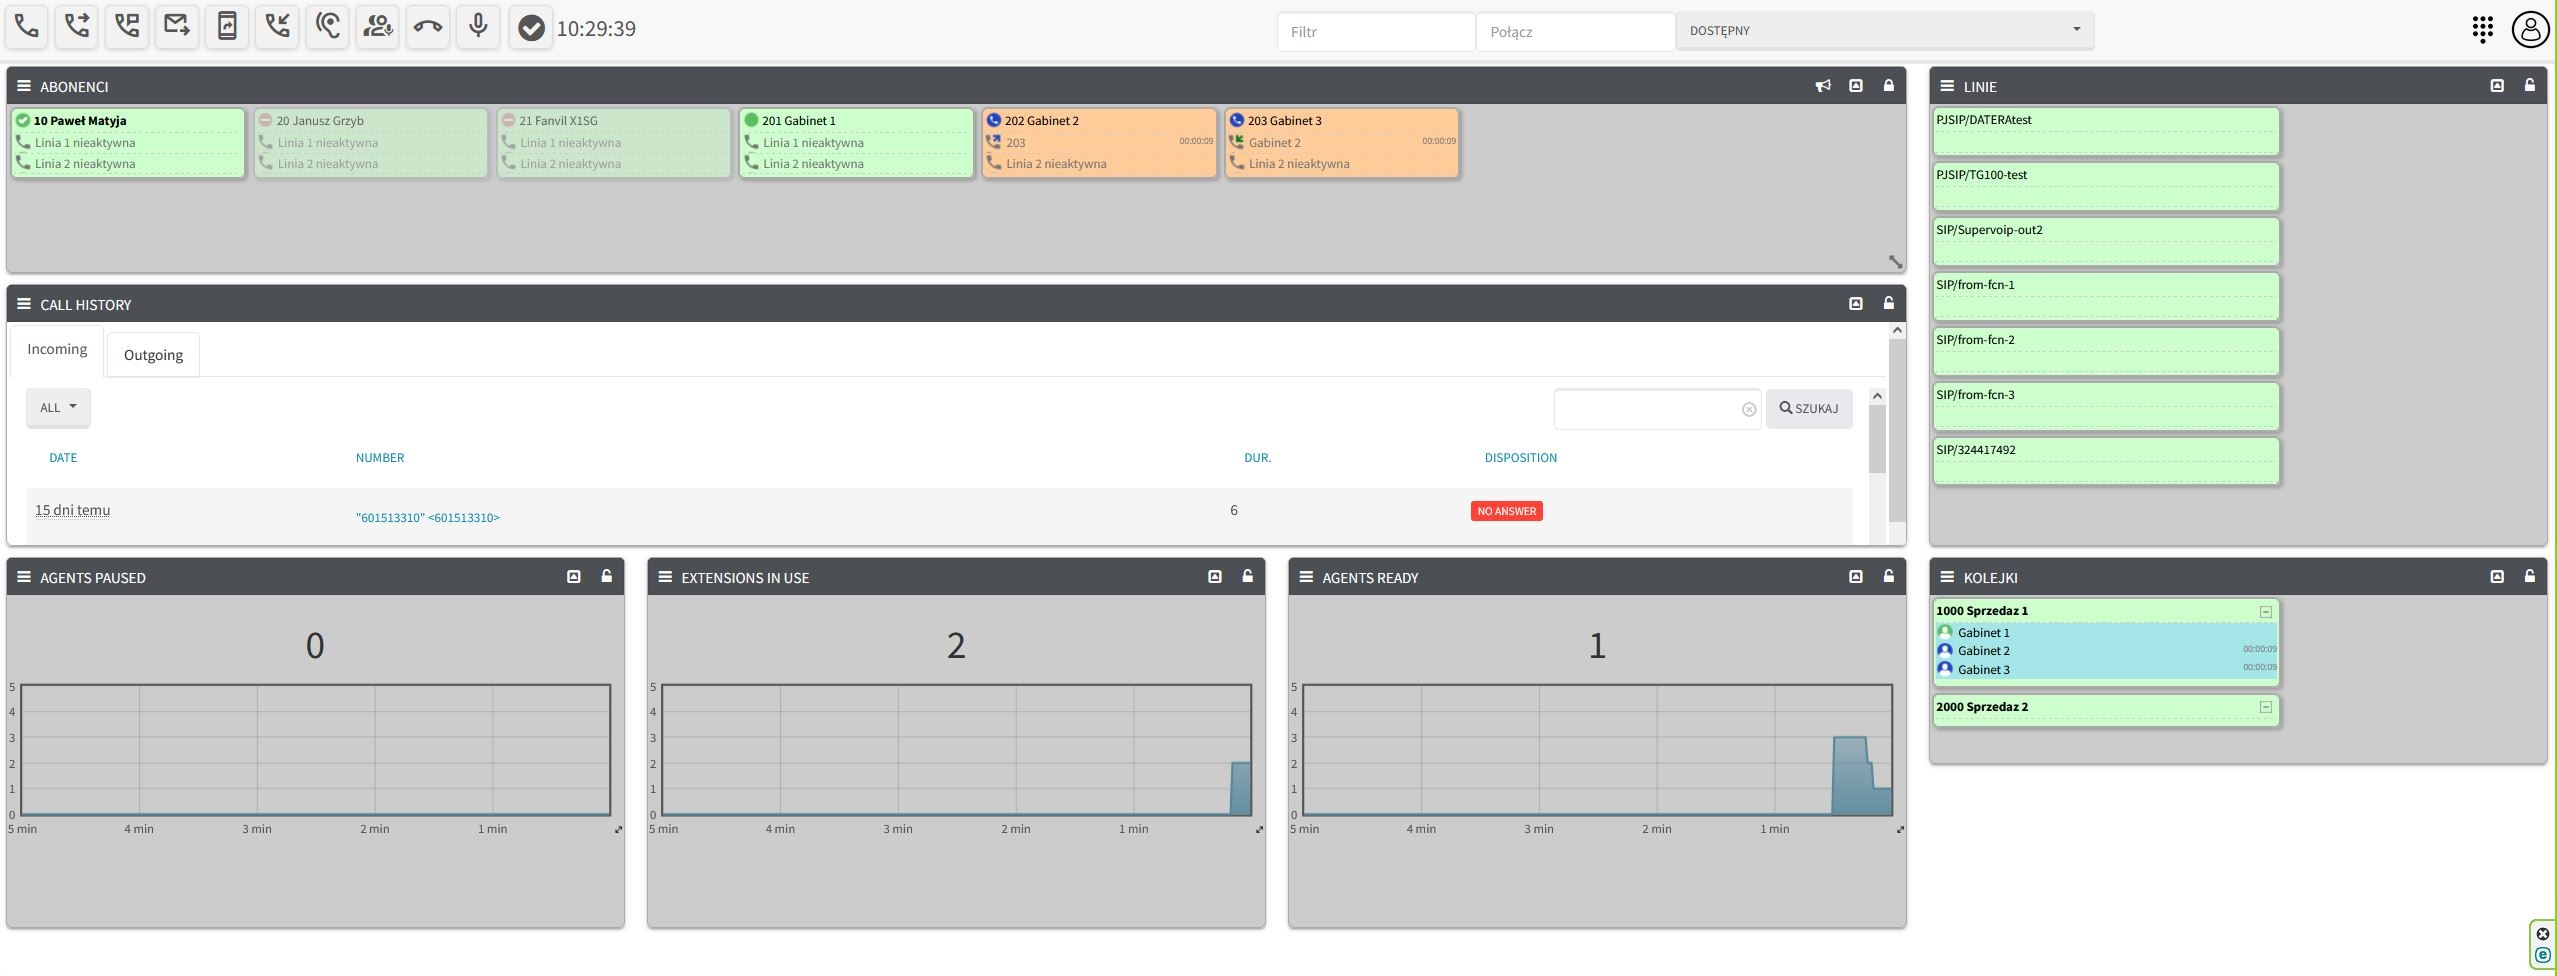
Task: Send call to voicemail with envelope icon
Action: (x=177, y=27)
